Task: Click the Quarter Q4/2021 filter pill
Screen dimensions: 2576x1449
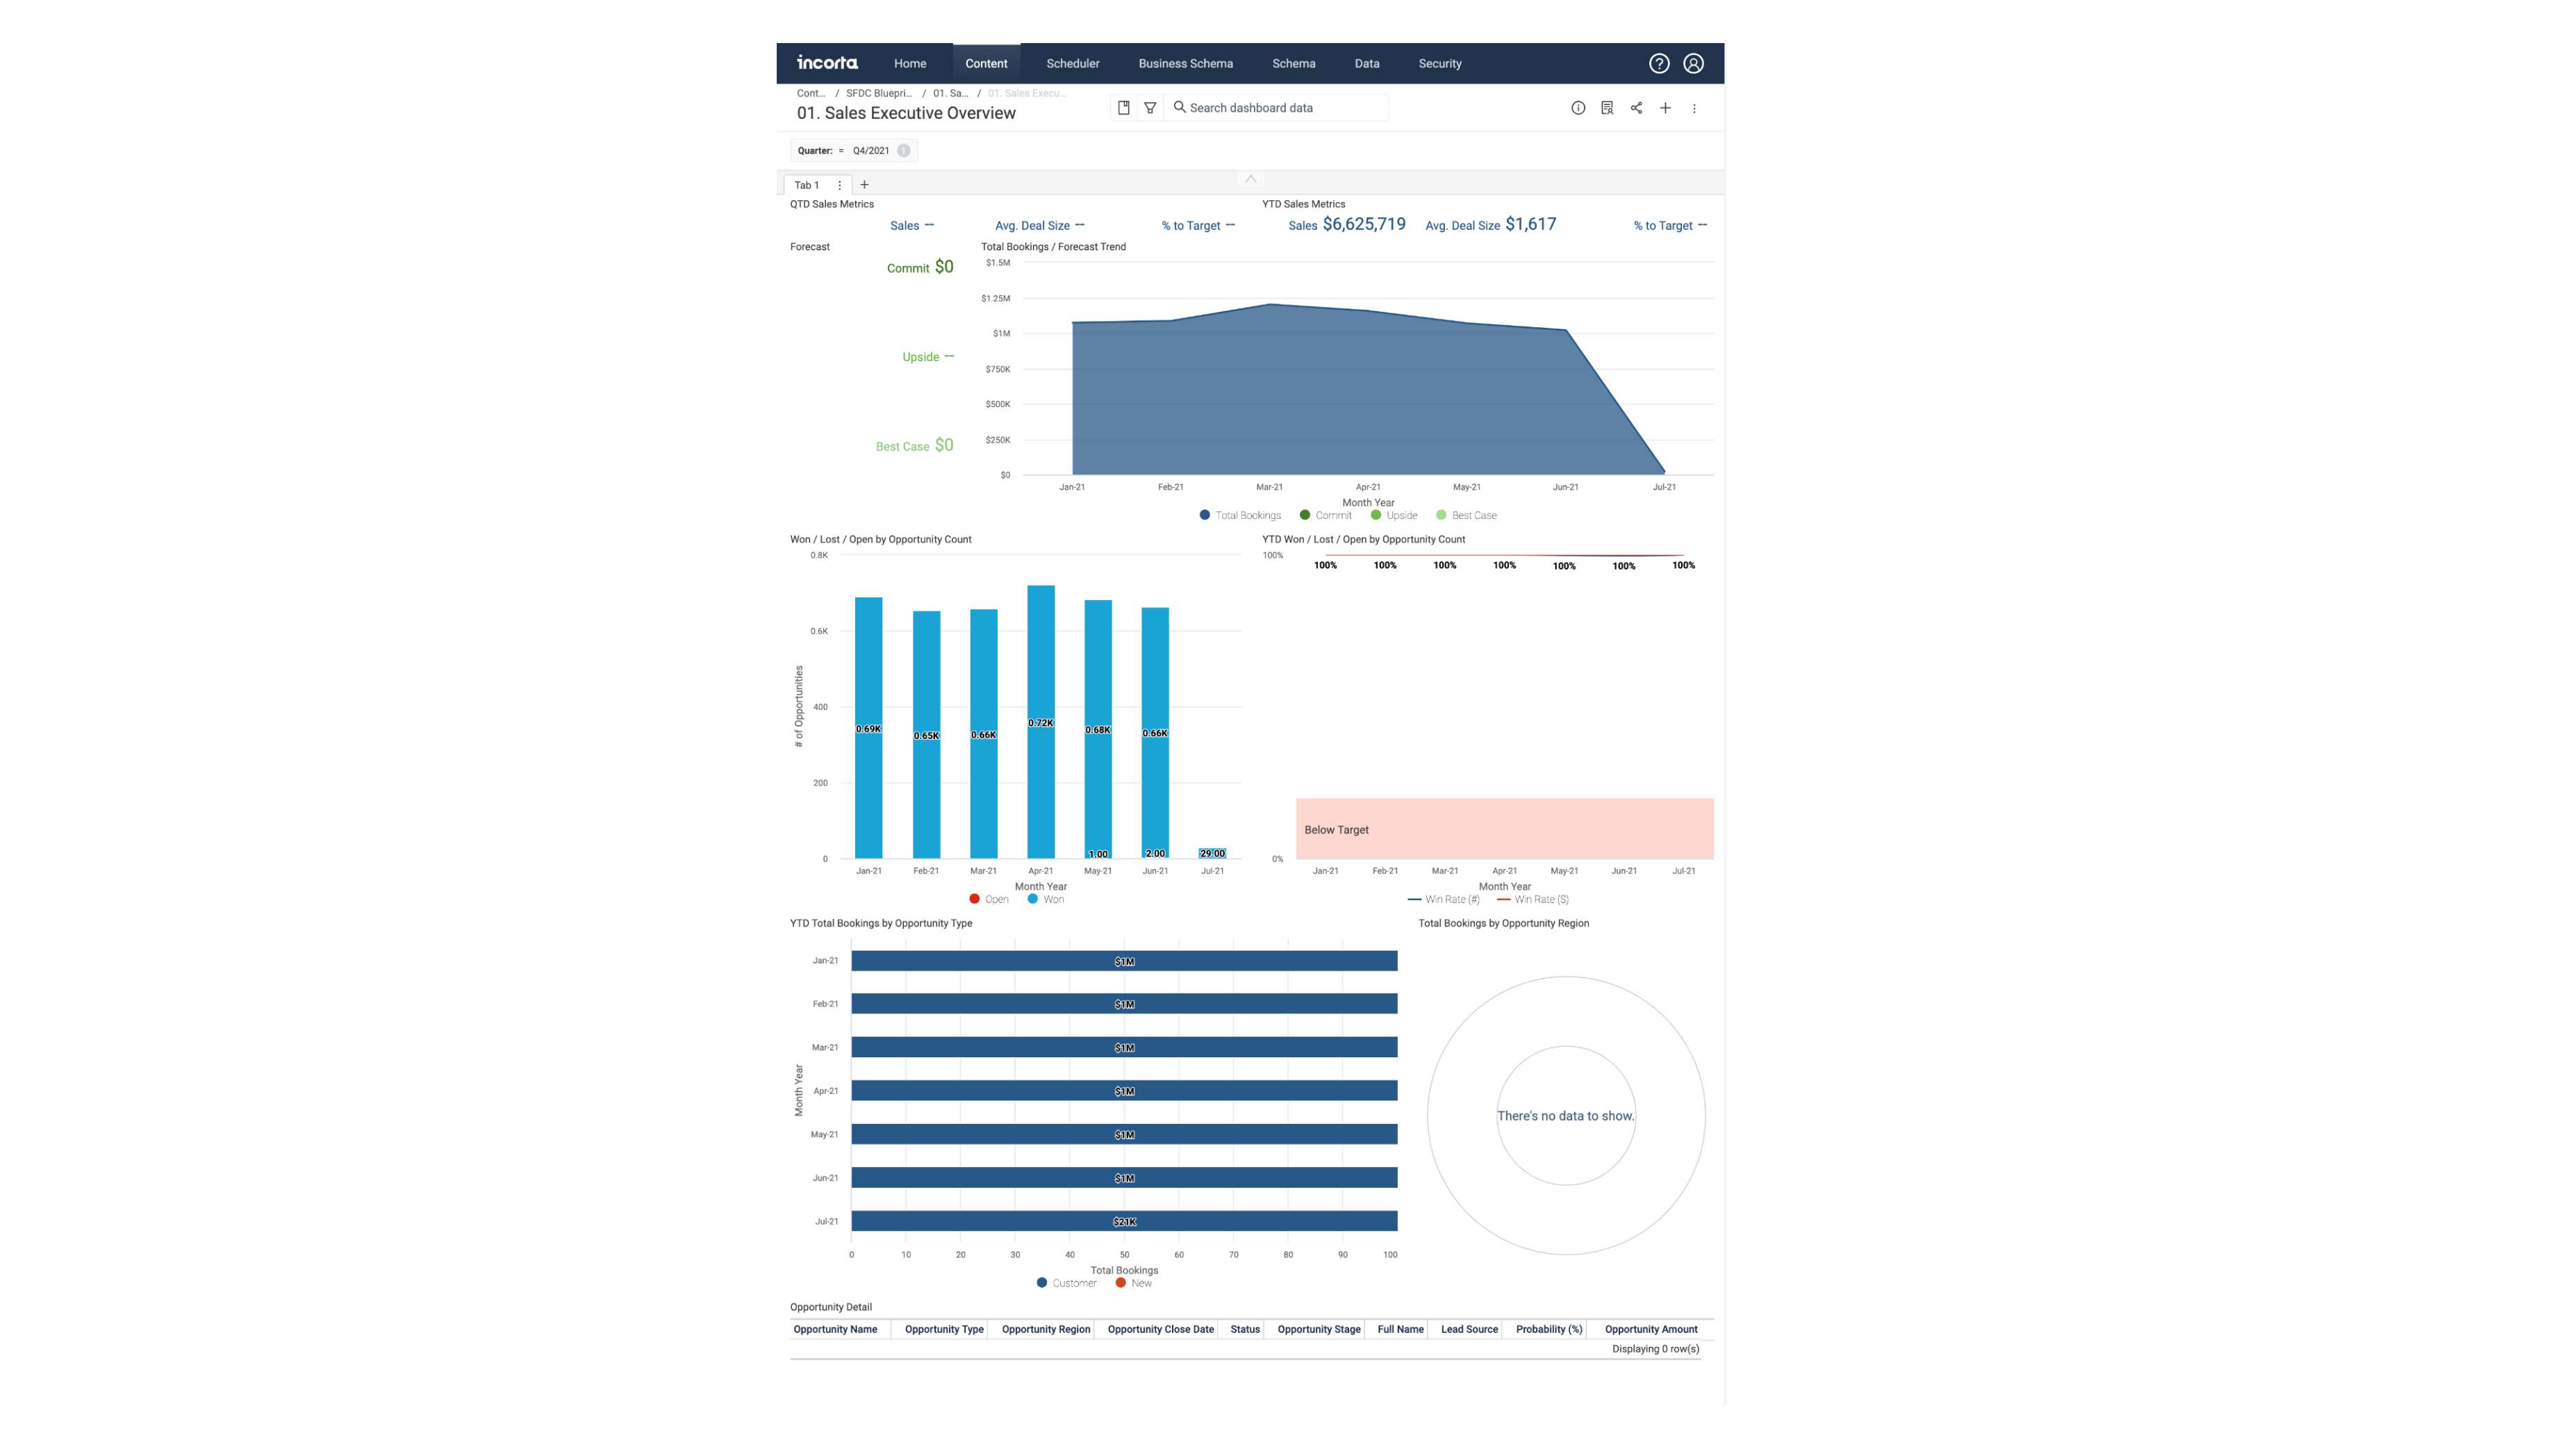Action: tap(853, 151)
